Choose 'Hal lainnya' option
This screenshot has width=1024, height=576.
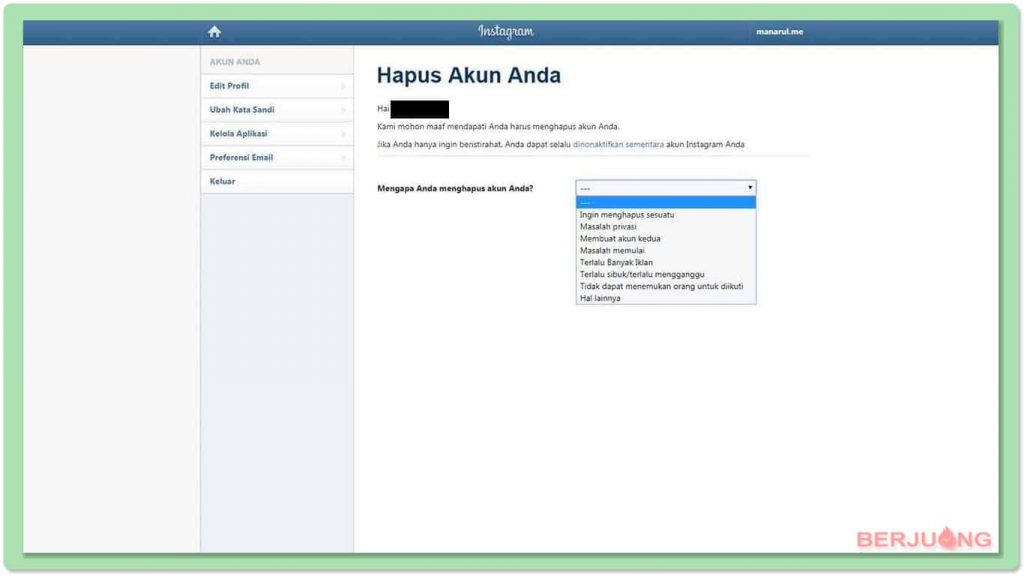pyautogui.click(x=665, y=298)
